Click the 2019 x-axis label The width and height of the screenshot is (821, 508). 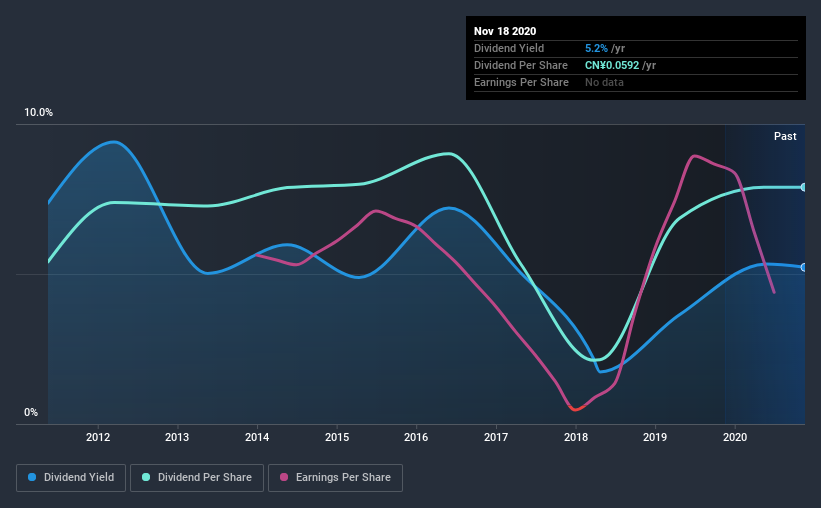[x=655, y=437]
